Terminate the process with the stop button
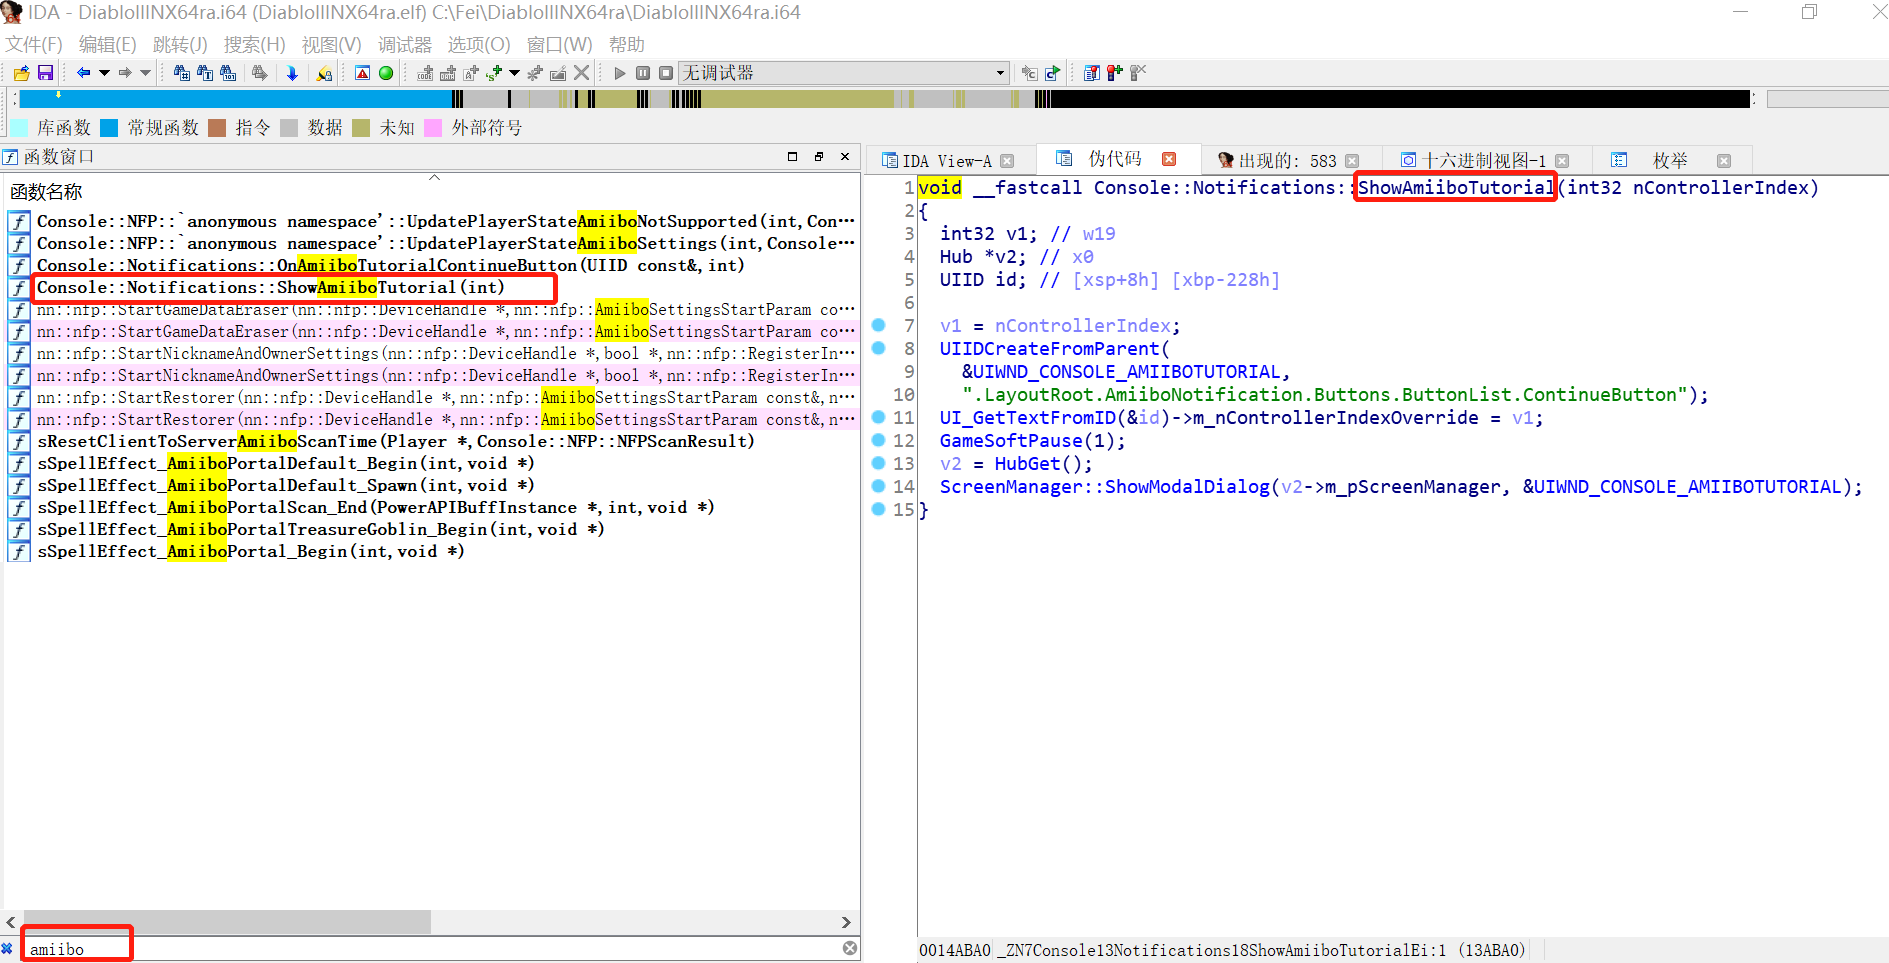 click(666, 73)
